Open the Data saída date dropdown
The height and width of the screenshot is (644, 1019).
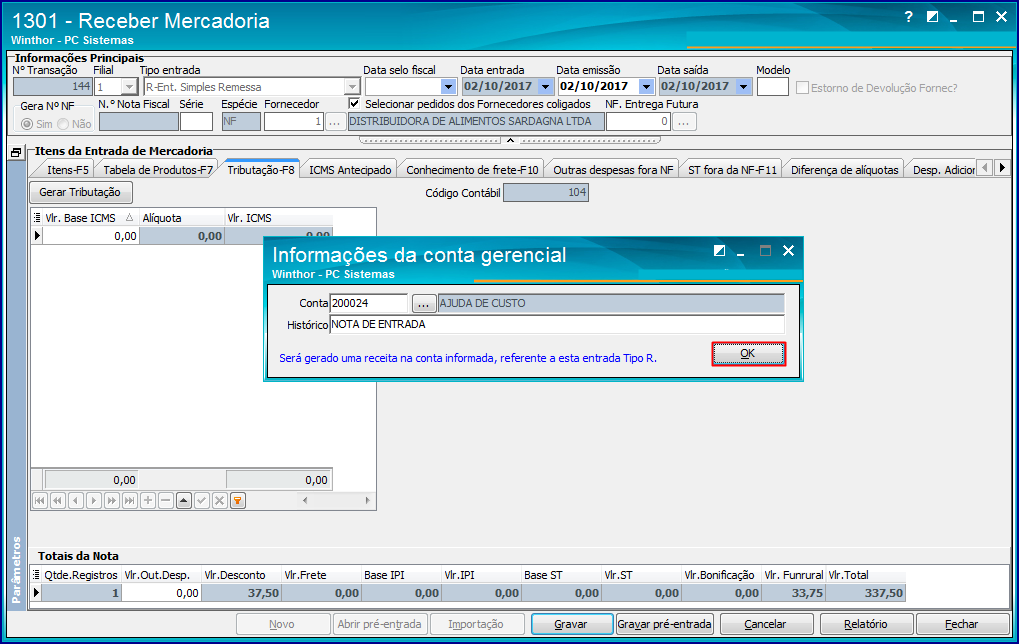tap(744, 86)
